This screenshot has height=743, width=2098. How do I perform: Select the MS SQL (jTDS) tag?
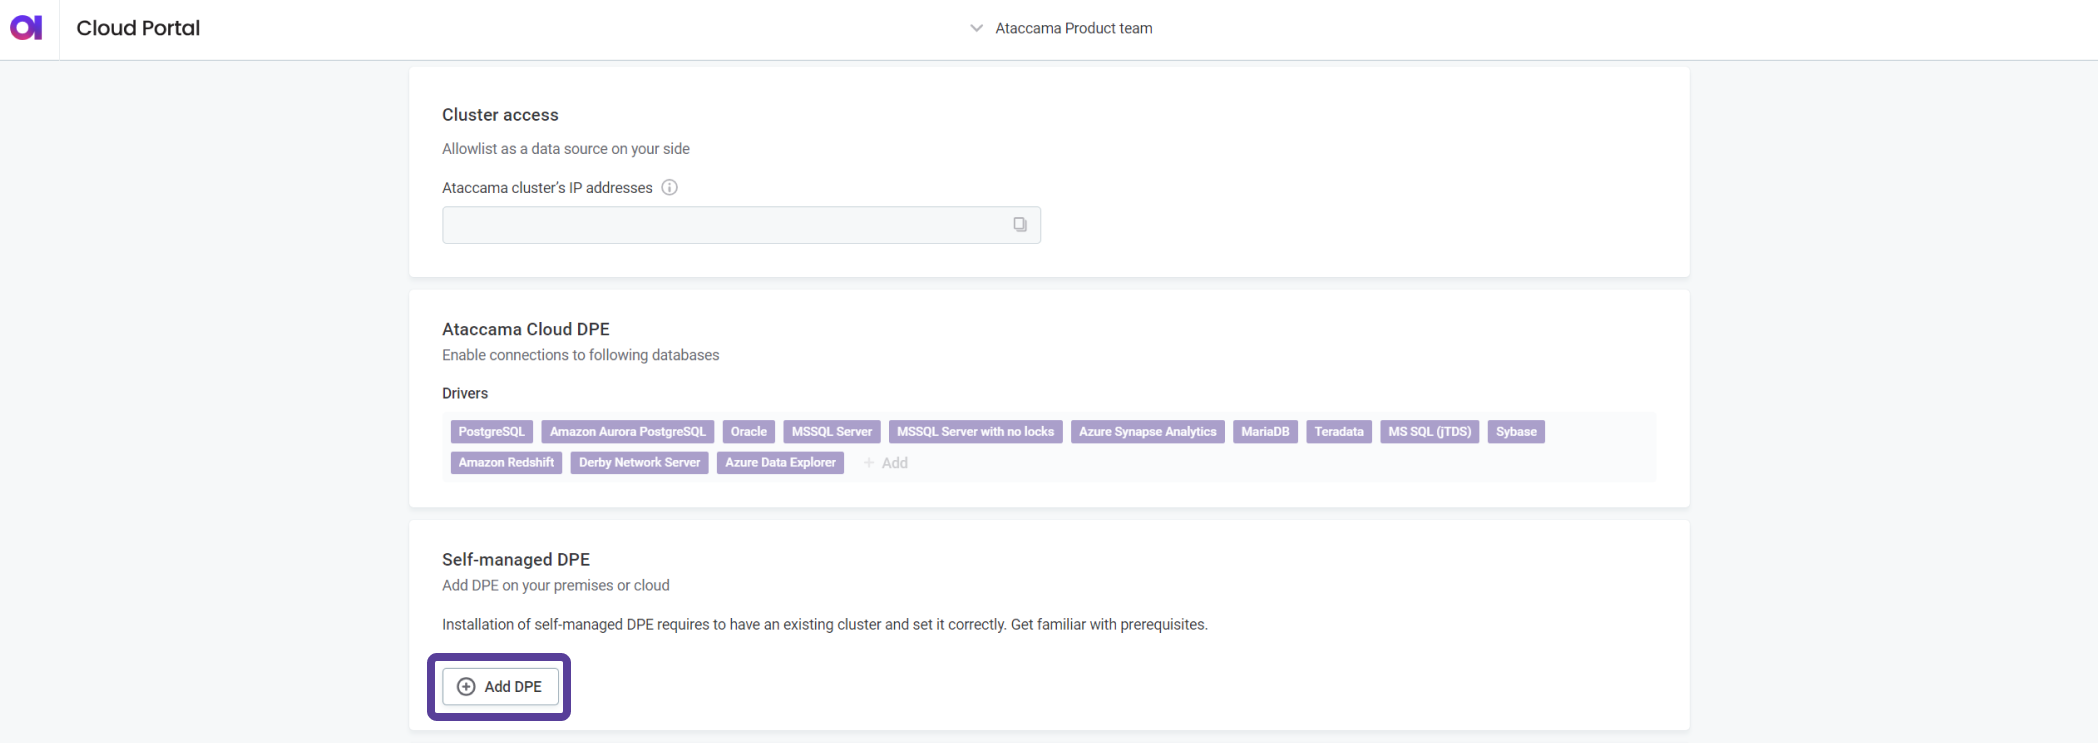pos(1429,432)
